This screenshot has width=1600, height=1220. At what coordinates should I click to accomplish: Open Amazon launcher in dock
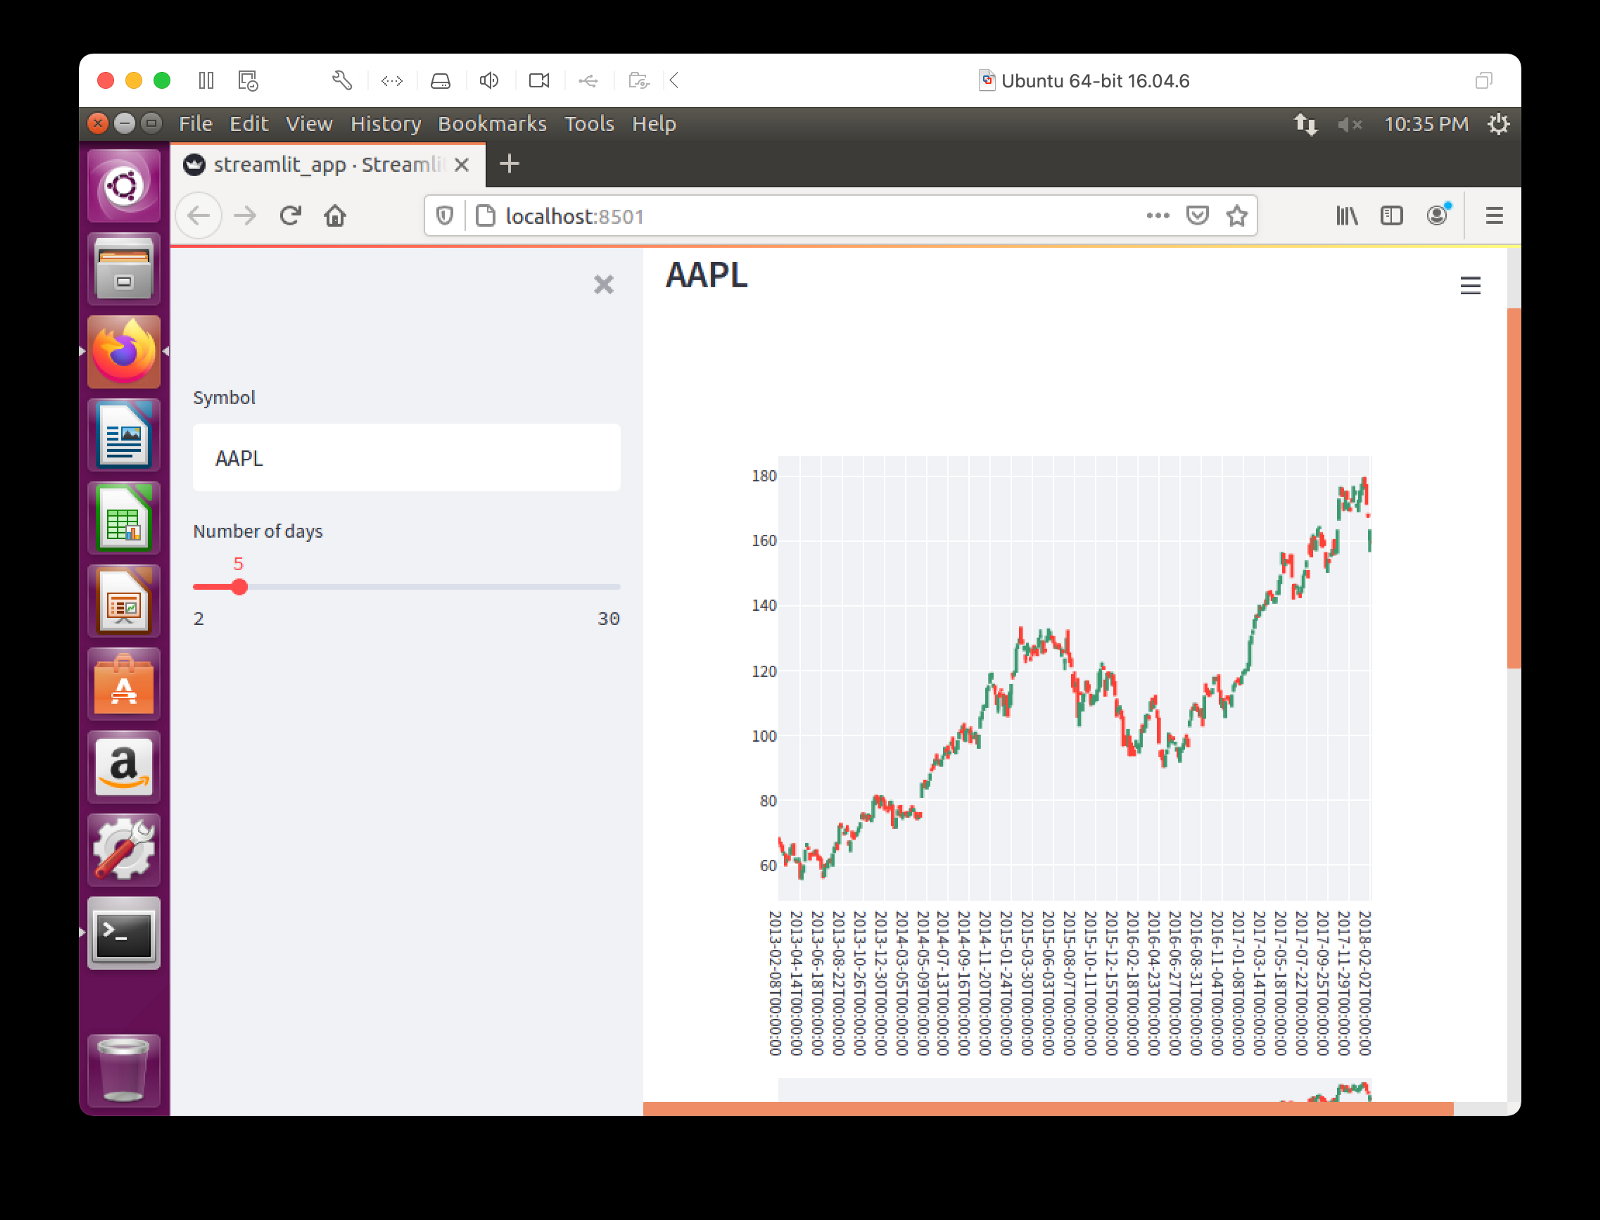click(124, 767)
